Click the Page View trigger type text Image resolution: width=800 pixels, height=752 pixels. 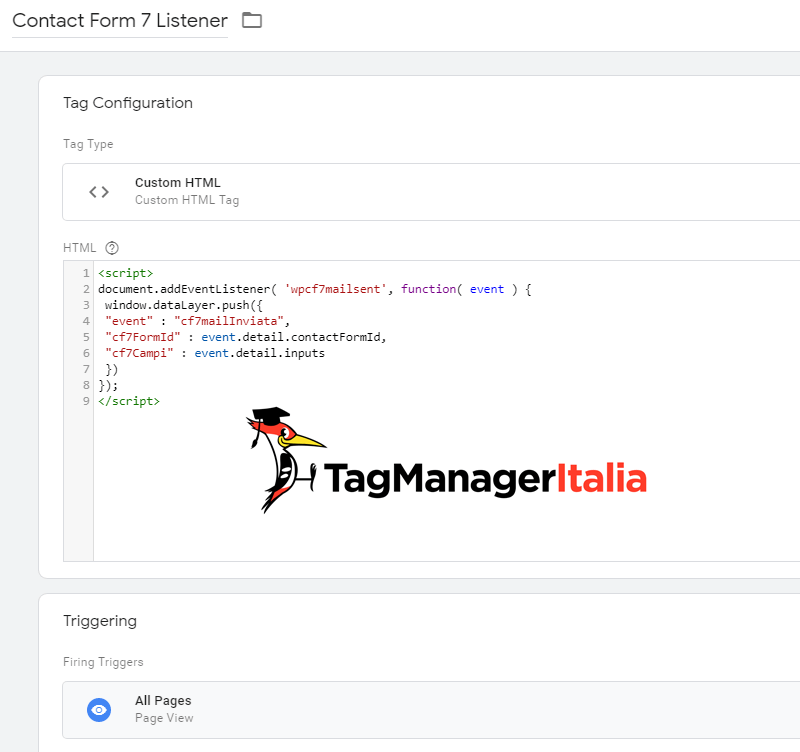(x=164, y=718)
